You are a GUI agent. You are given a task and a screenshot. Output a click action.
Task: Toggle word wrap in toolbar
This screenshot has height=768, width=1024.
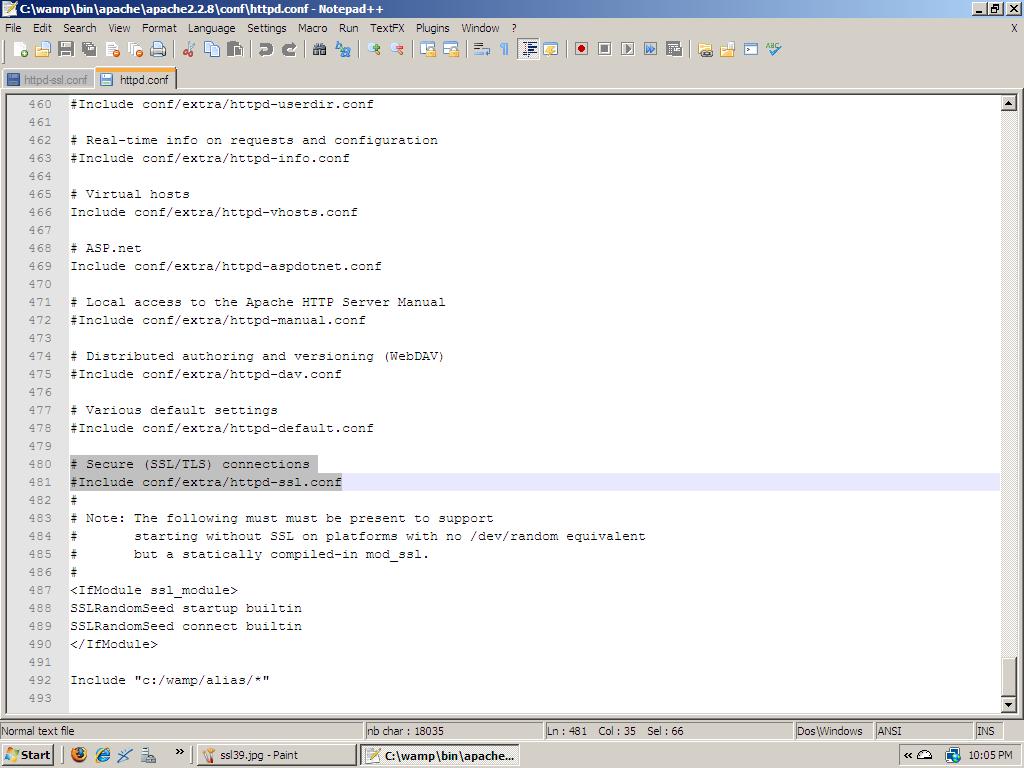[x=481, y=49]
